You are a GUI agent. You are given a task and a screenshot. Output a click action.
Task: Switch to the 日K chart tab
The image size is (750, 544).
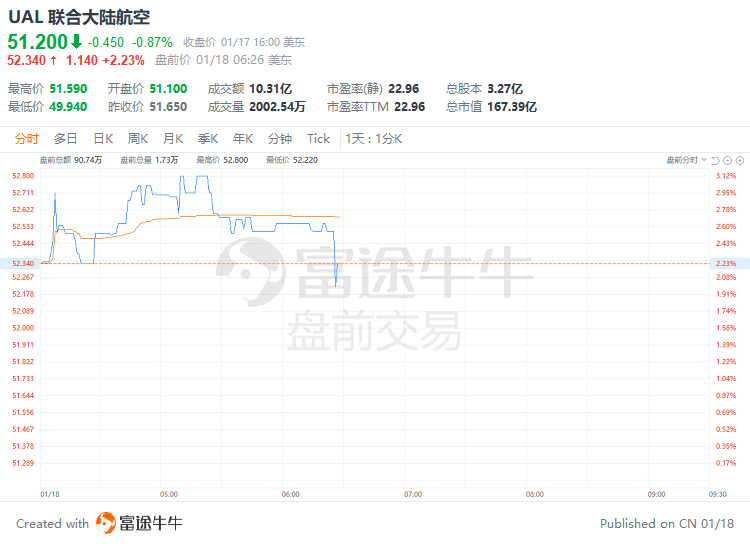[103, 139]
